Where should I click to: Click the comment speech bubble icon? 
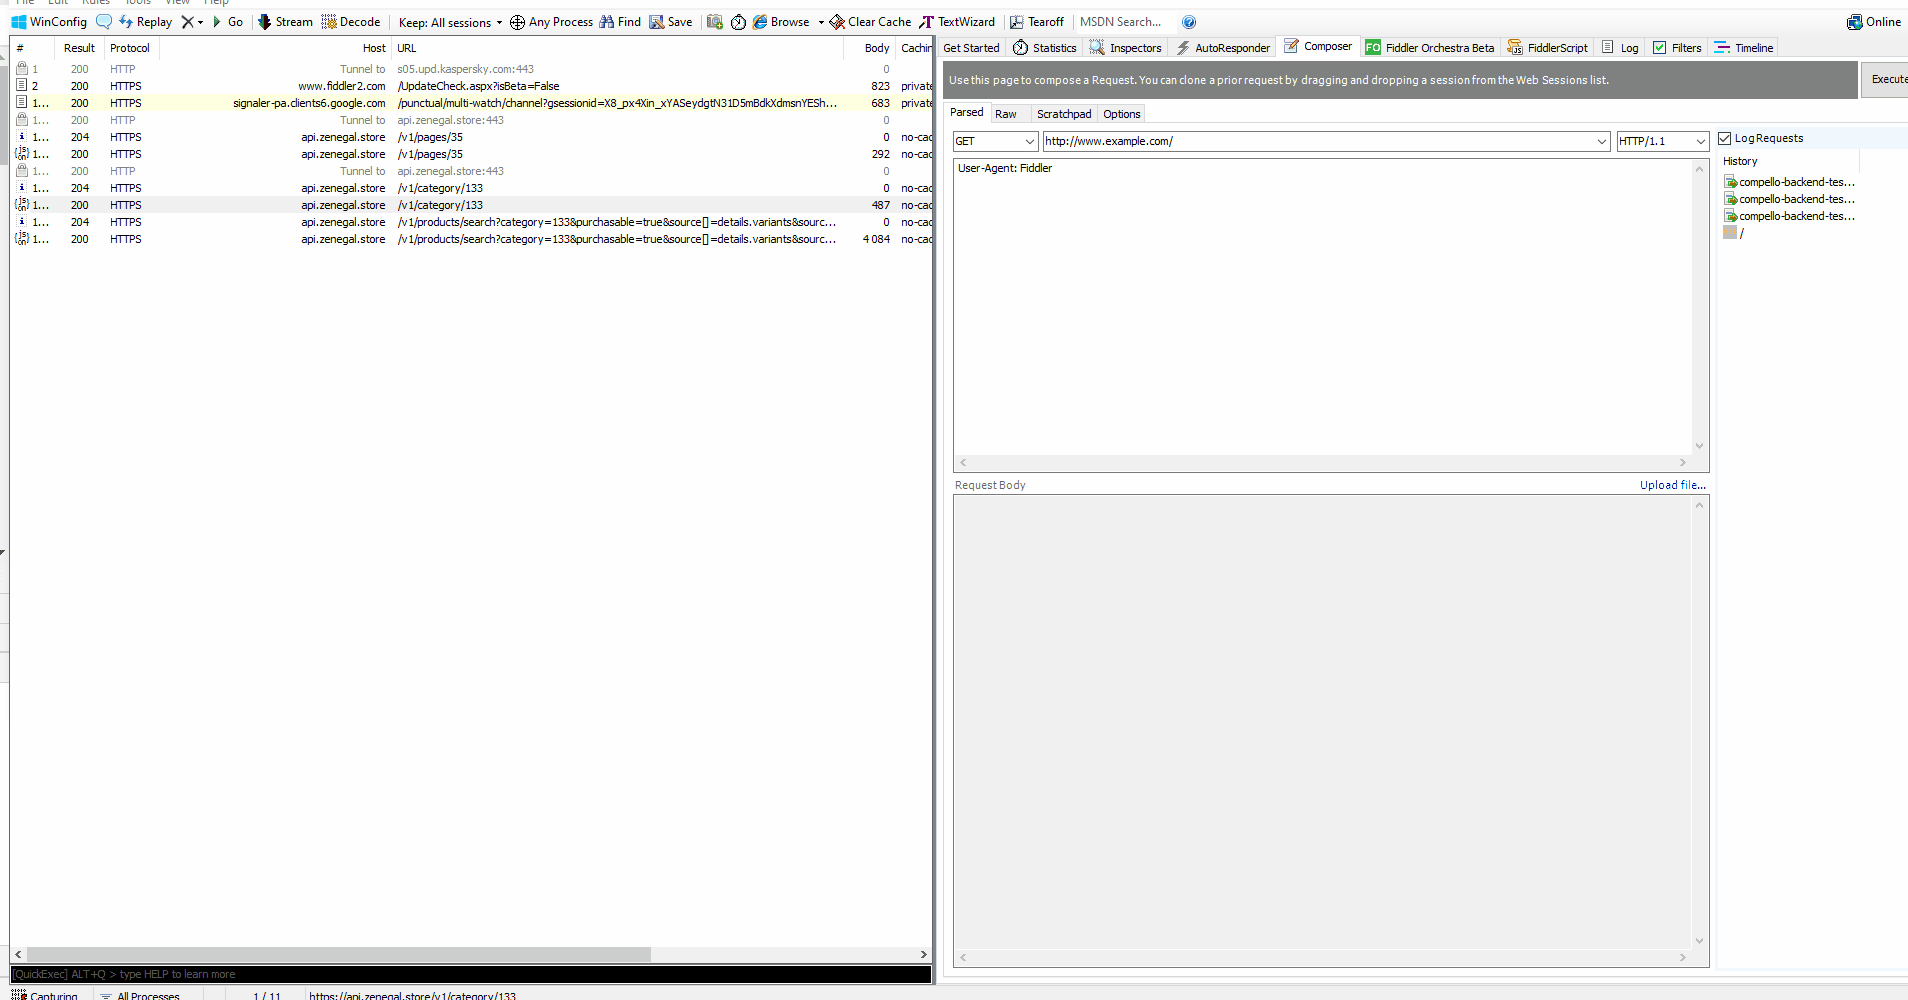[104, 22]
